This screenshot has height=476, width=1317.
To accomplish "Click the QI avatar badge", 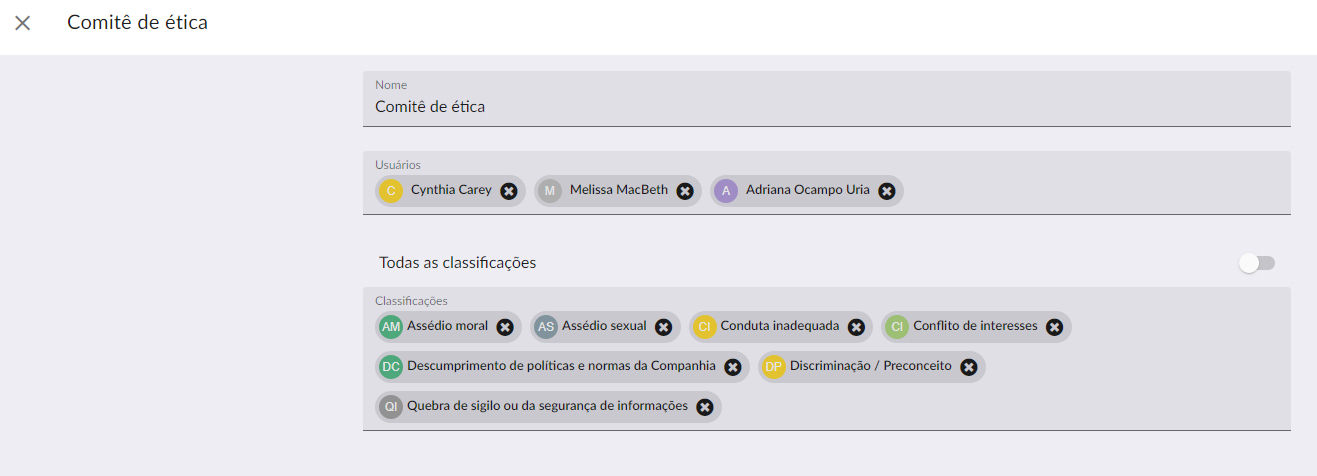I will [x=391, y=407].
